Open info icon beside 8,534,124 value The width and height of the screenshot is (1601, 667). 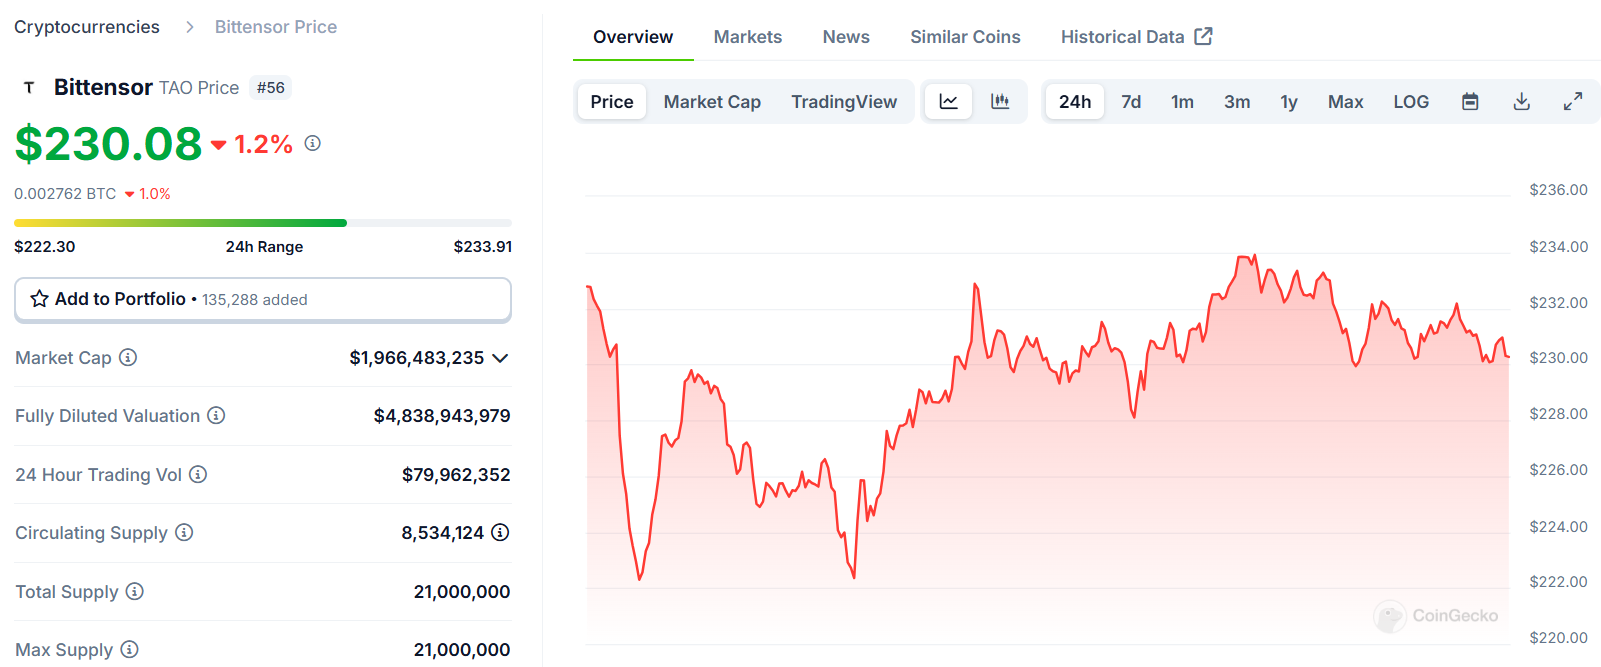click(500, 532)
